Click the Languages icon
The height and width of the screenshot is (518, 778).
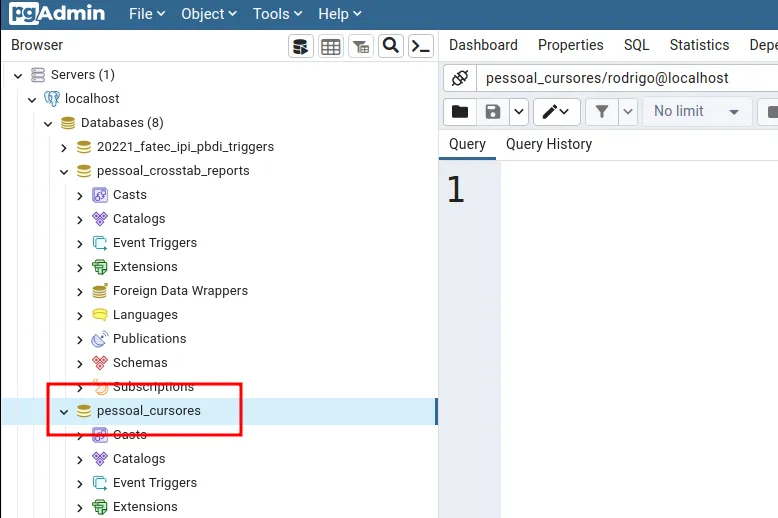point(100,315)
